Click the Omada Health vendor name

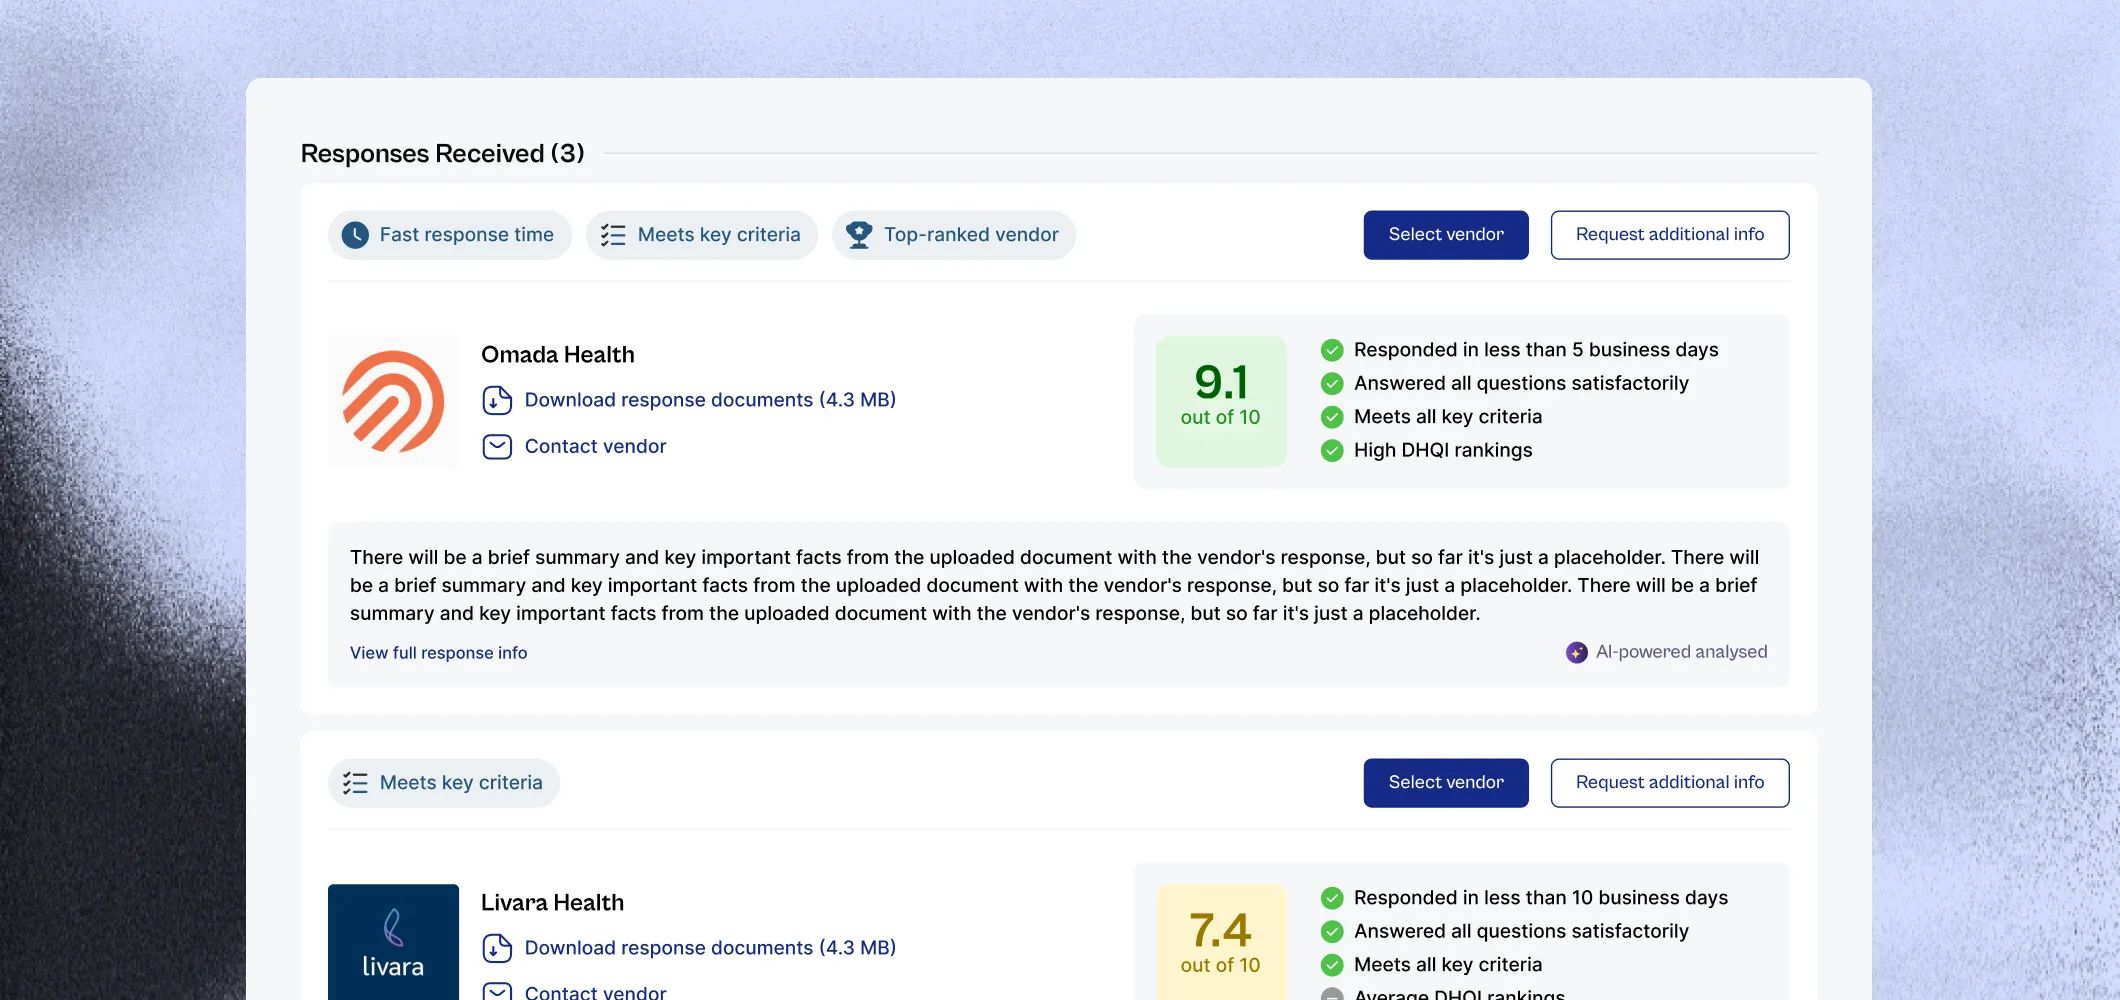tap(558, 355)
